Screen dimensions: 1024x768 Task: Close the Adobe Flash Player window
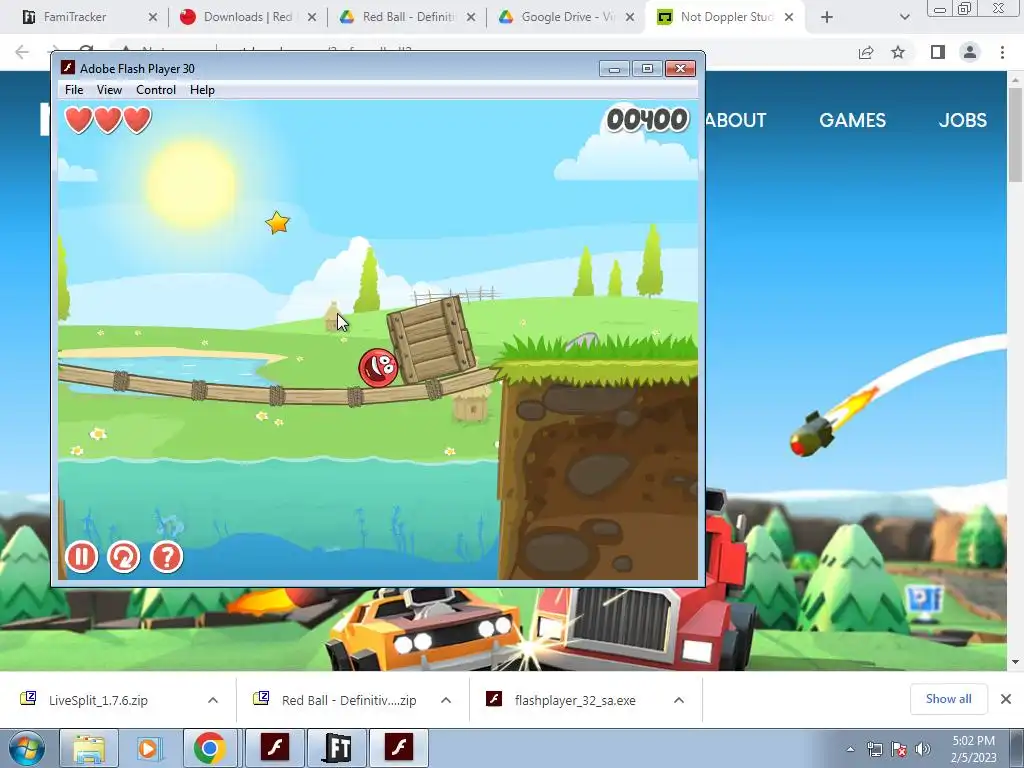tap(680, 69)
